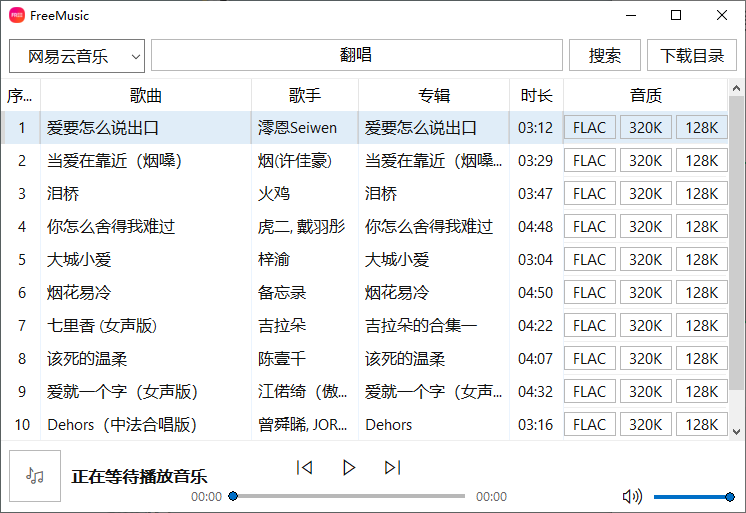Image resolution: width=746 pixels, height=513 pixels.
Task: Download 七里香 (女声版) in 320K
Action: 646,326
